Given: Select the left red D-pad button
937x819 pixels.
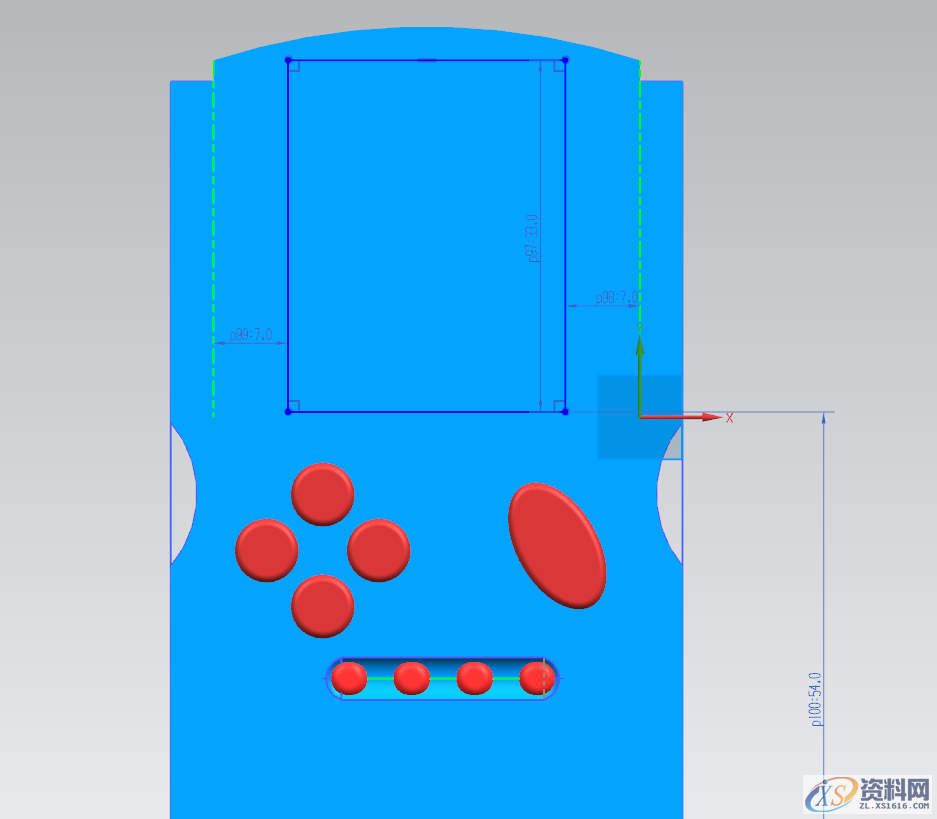Looking at the screenshot, I should pos(266,550).
